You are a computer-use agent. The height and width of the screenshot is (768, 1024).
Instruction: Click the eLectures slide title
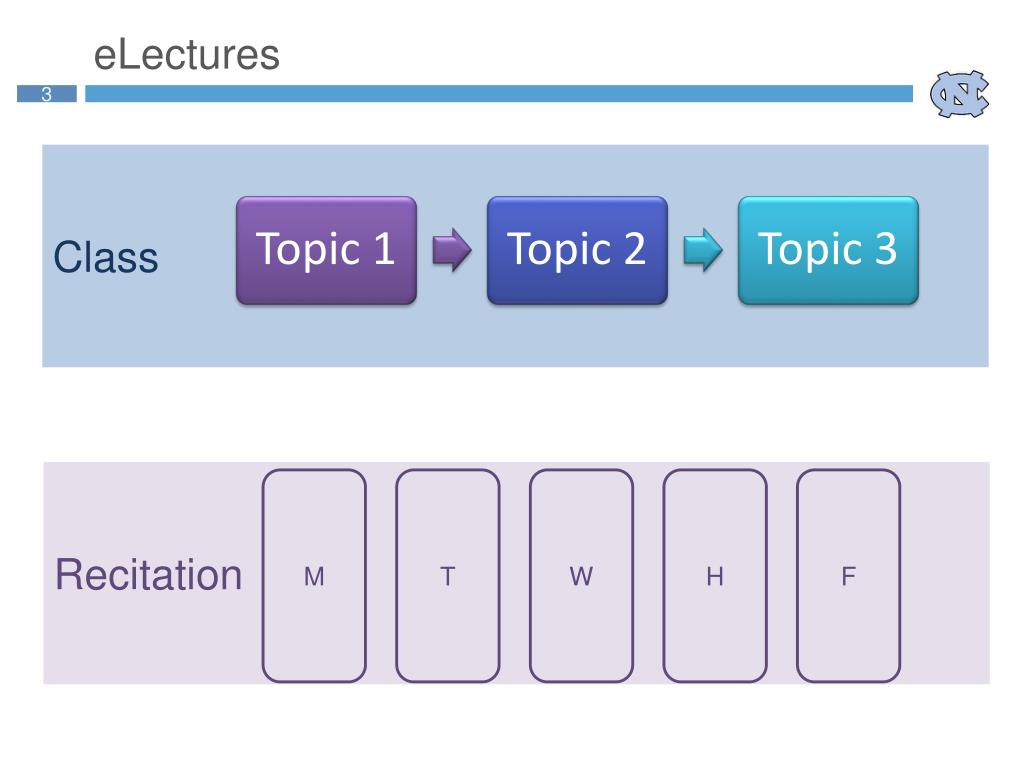click(187, 54)
